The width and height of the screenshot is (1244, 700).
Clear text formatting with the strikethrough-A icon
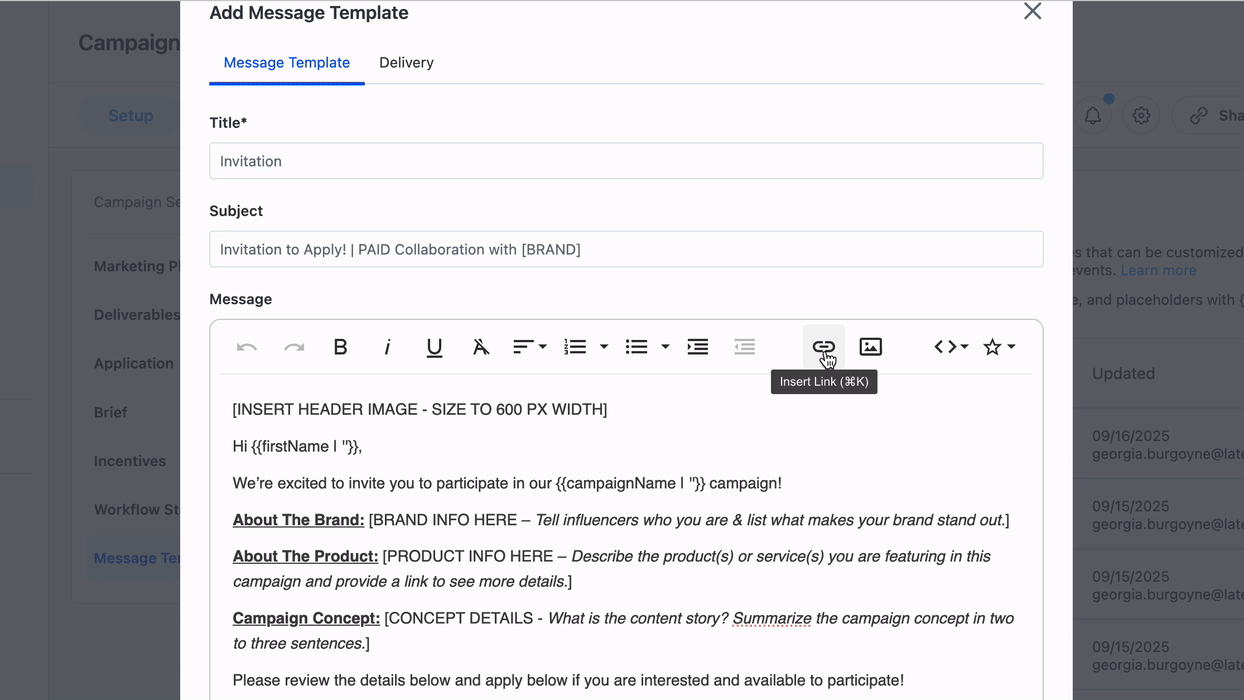[x=481, y=347]
